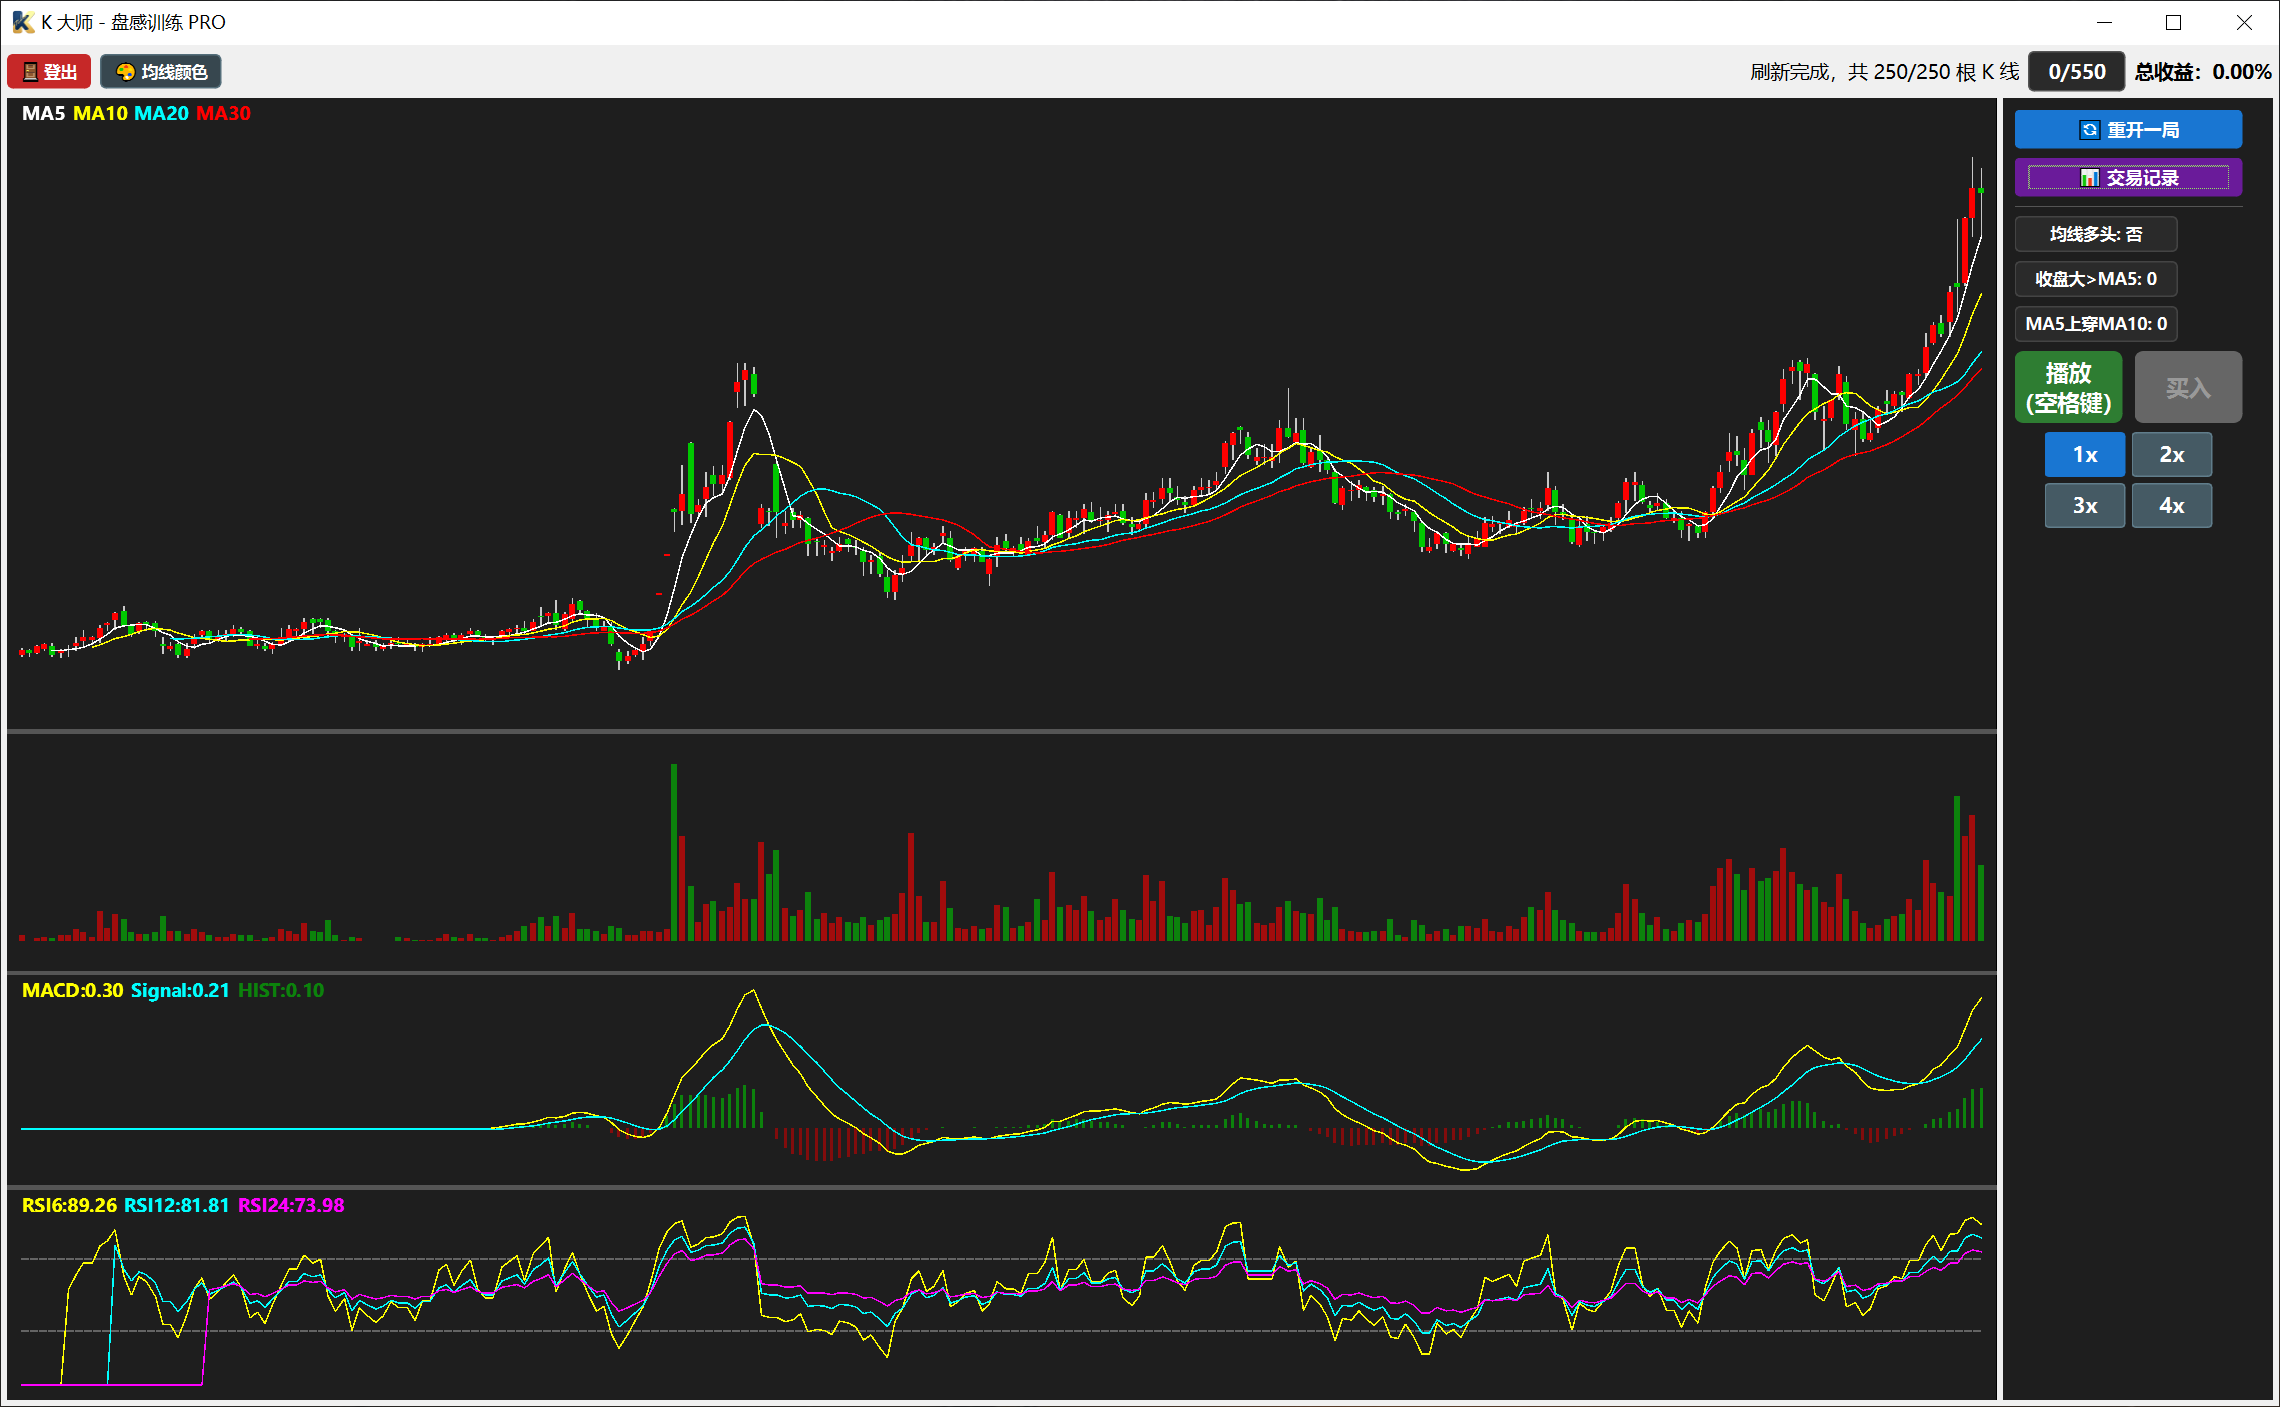Close the K大师 window
The image size is (2280, 1407).
pos(2244,22)
